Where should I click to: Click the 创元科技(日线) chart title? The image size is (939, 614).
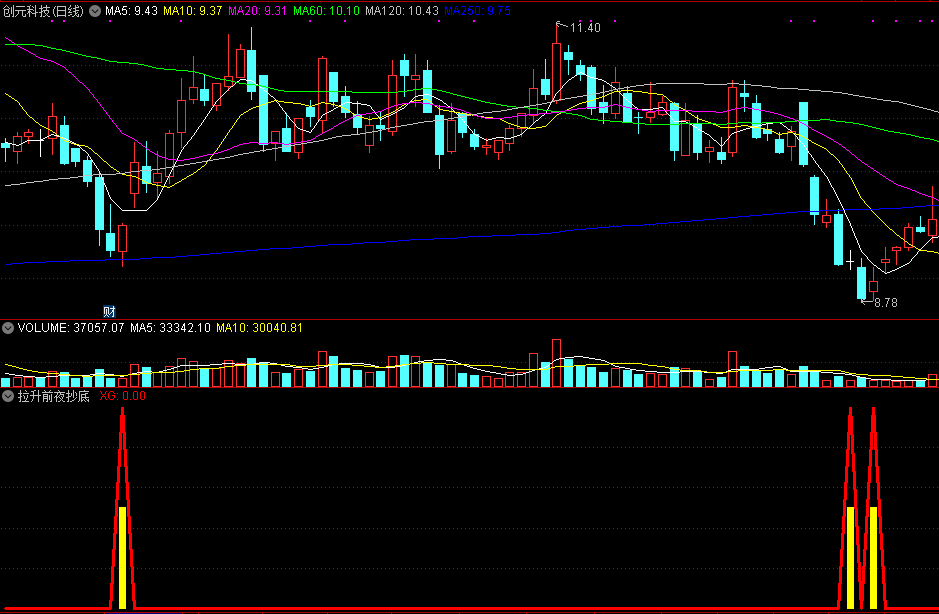pos(43,11)
